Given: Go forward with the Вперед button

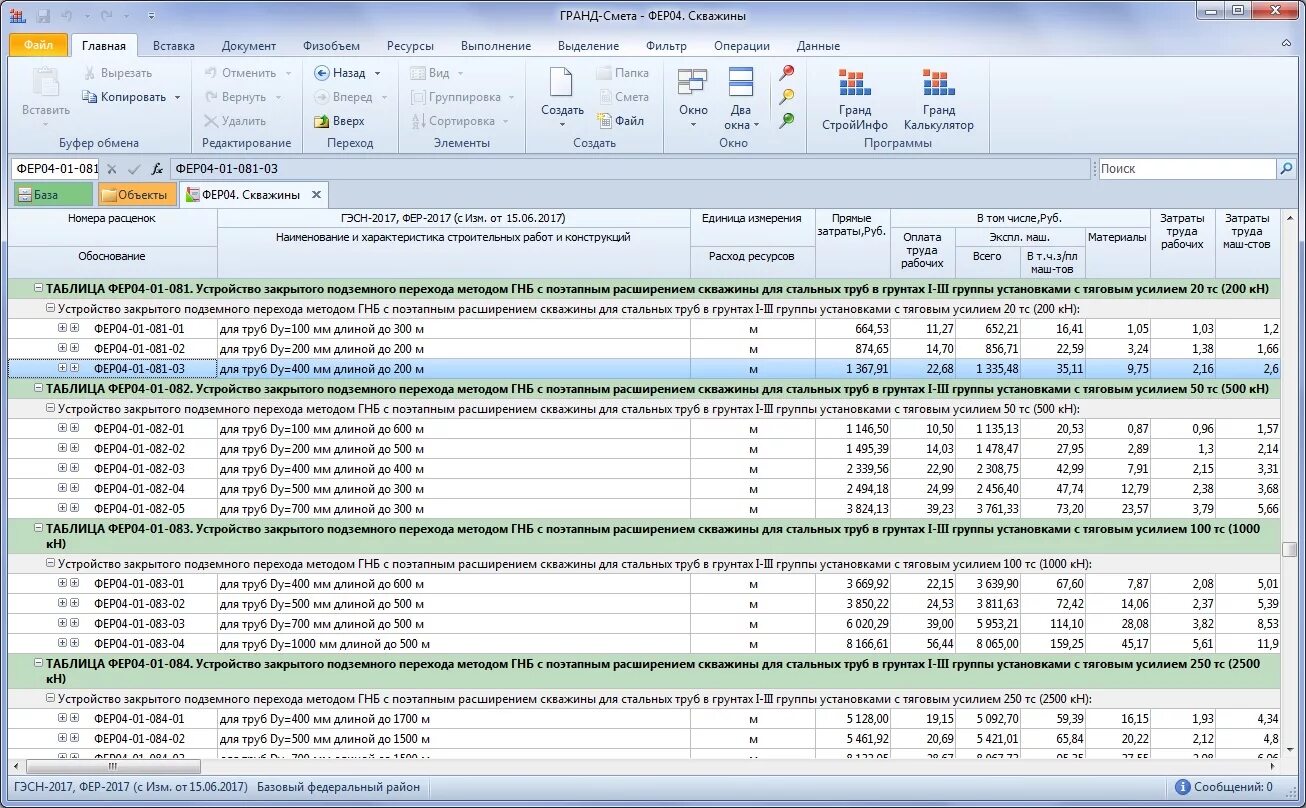Looking at the screenshot, I should [343, 97].
